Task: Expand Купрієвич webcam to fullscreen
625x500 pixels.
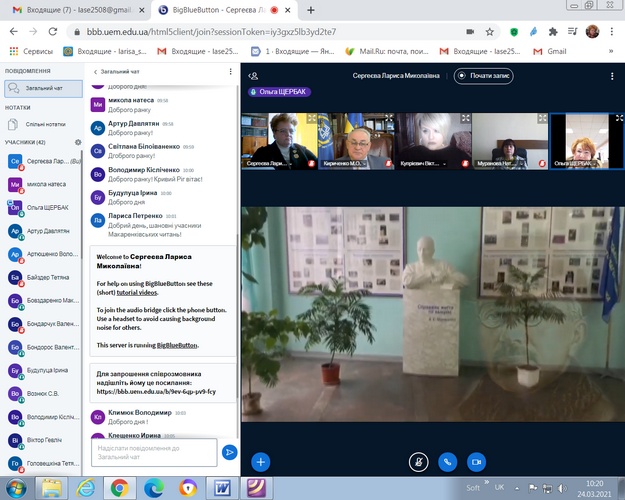Action: (466, 118)
